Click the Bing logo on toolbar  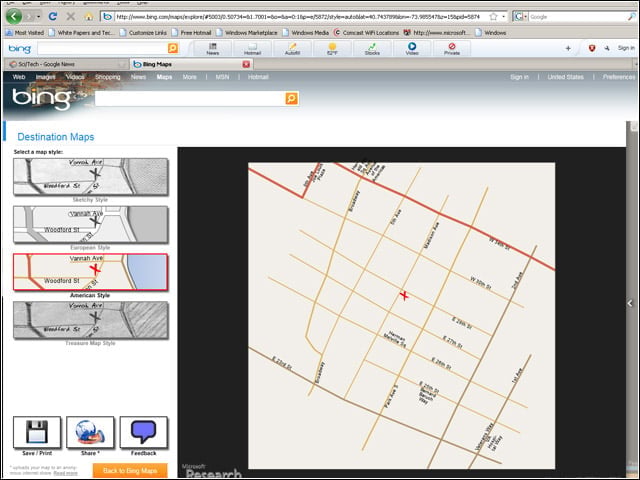pyautogui.click(x=20, y=49)
